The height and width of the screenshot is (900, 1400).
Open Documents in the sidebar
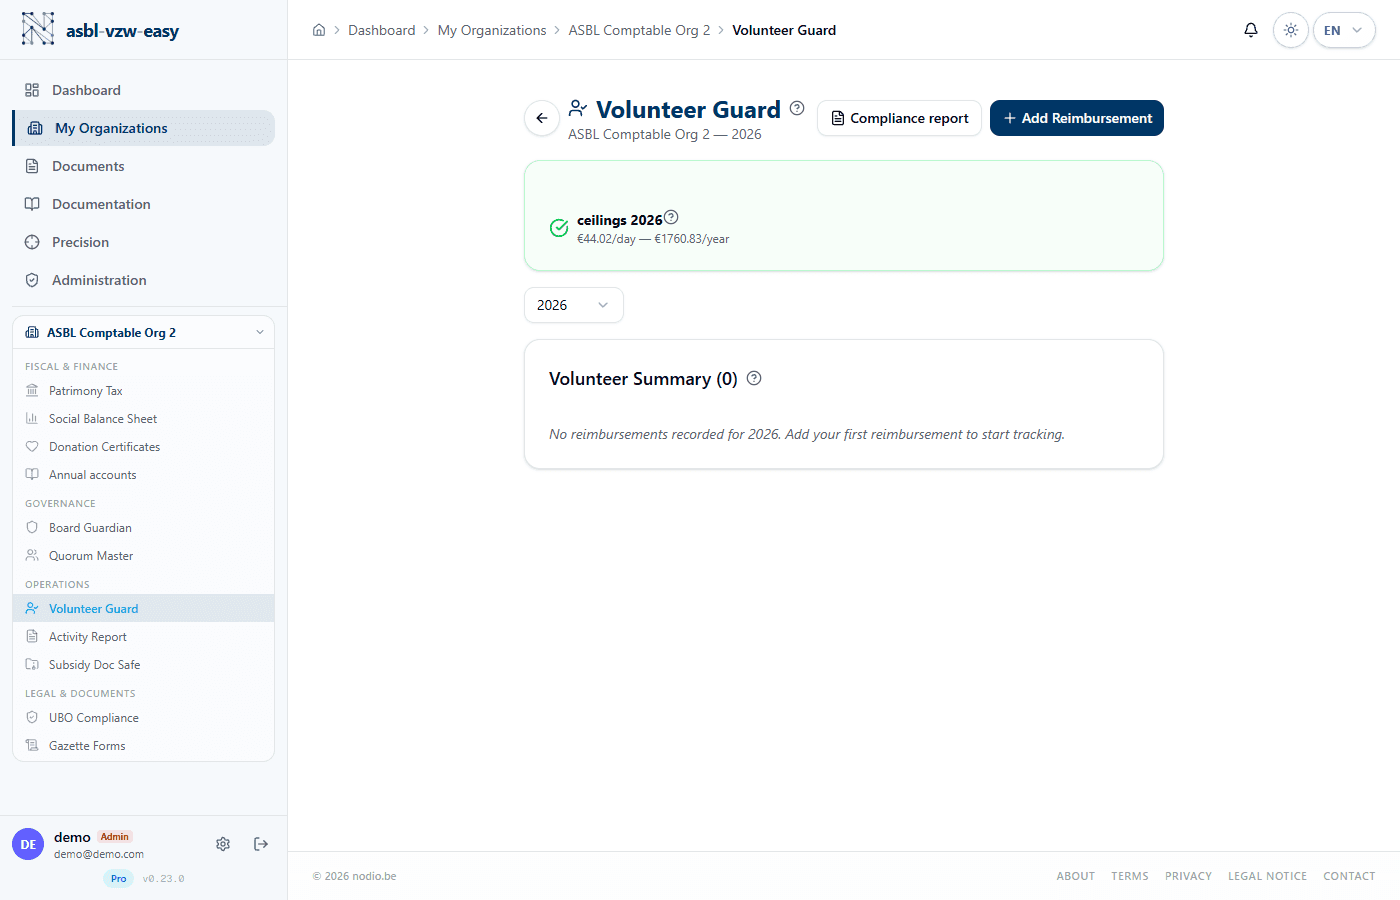pyautogui.click(x=143, y=166)
